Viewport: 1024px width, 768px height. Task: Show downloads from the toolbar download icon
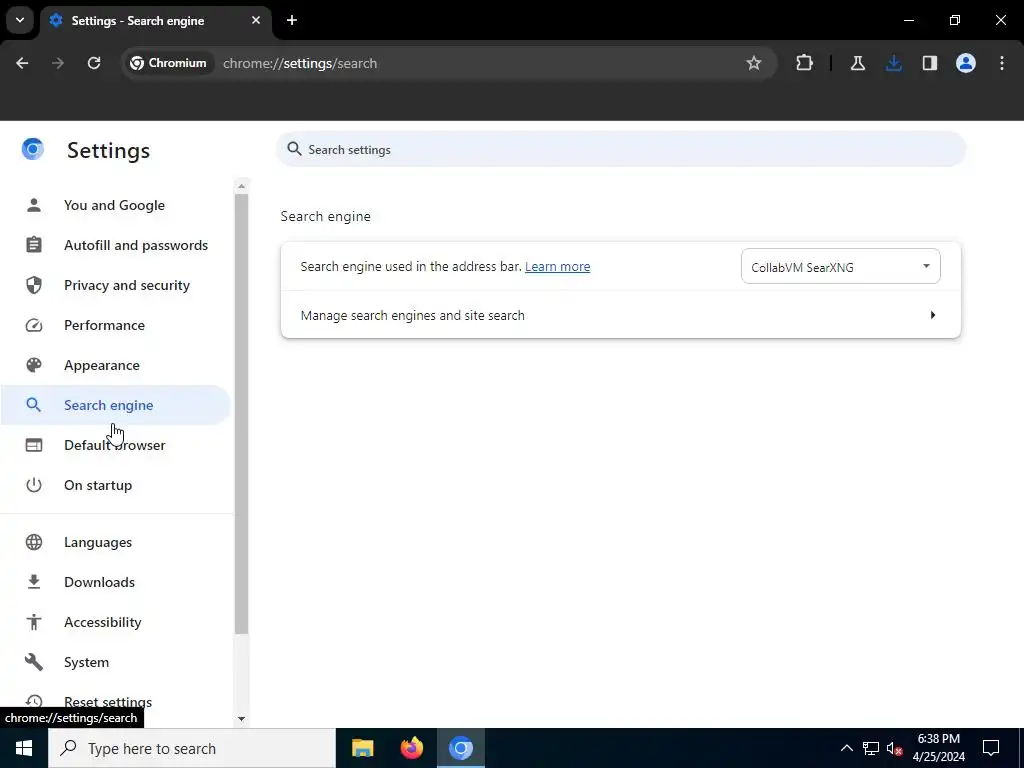coord(893,63)
